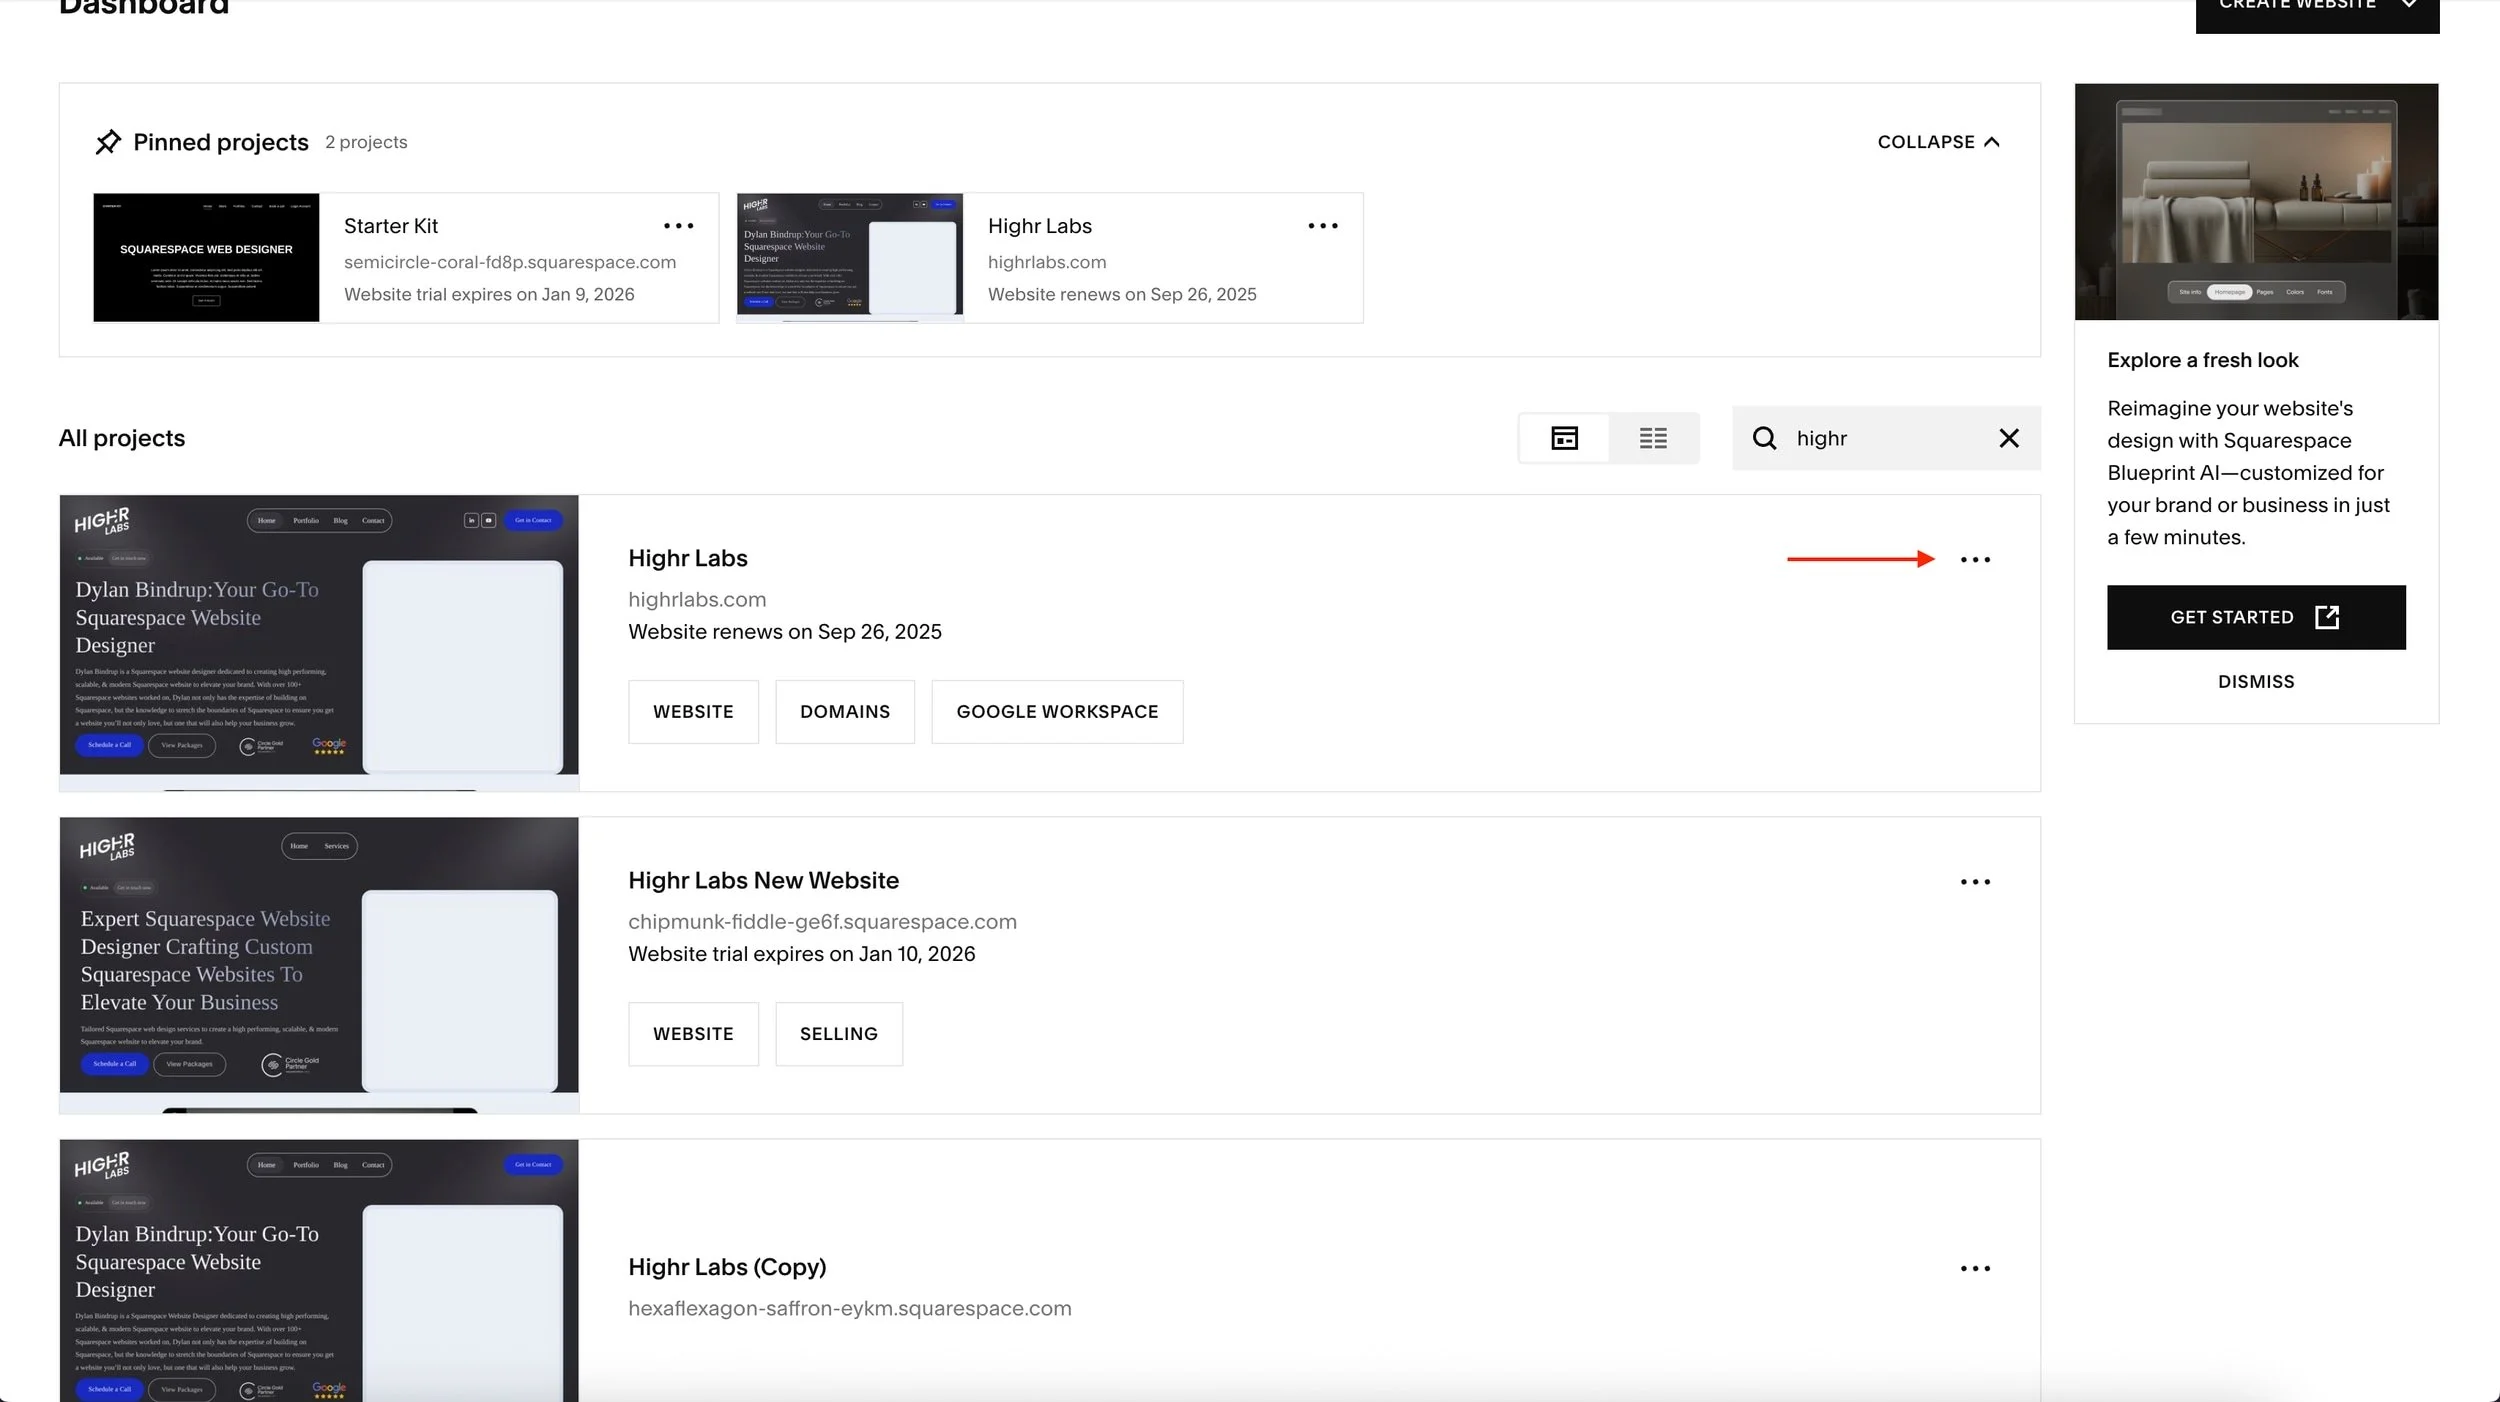The height and width of the screenshot is (1402, 2500).
Task: Click the magnifying glass search icon
Action: coord(1764,438)
